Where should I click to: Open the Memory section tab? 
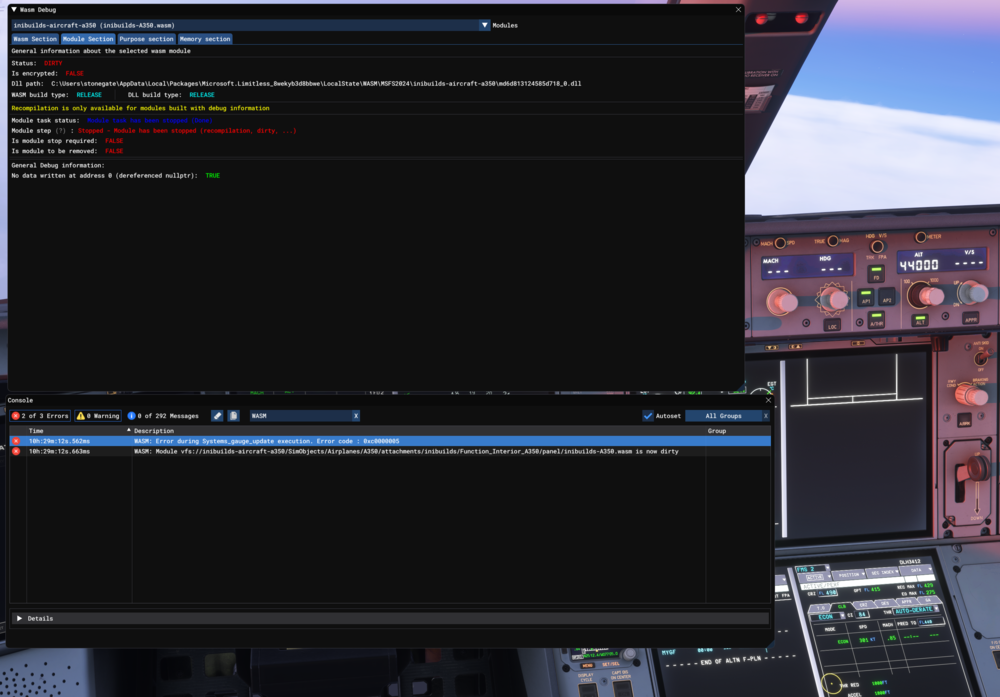point(204,39)
